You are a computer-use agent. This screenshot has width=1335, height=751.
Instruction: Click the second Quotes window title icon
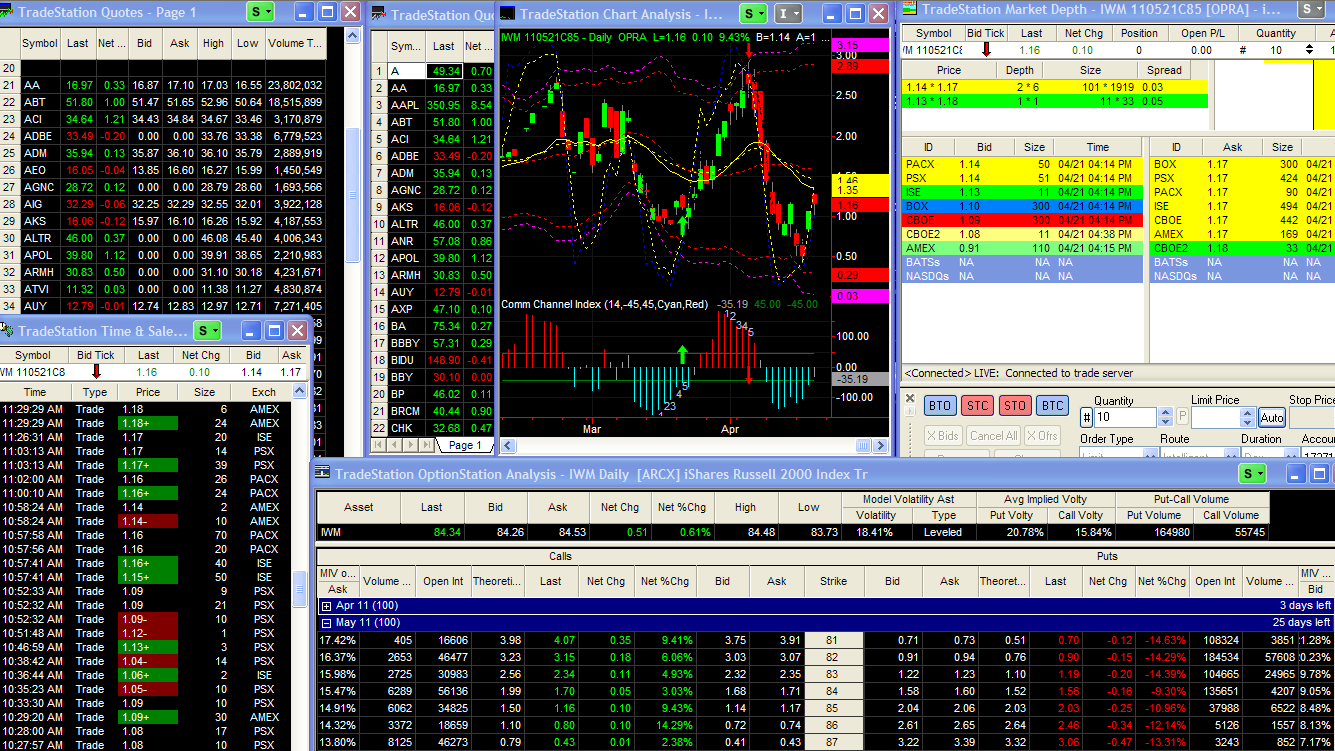pyautogui.click(x=378, y=14)
